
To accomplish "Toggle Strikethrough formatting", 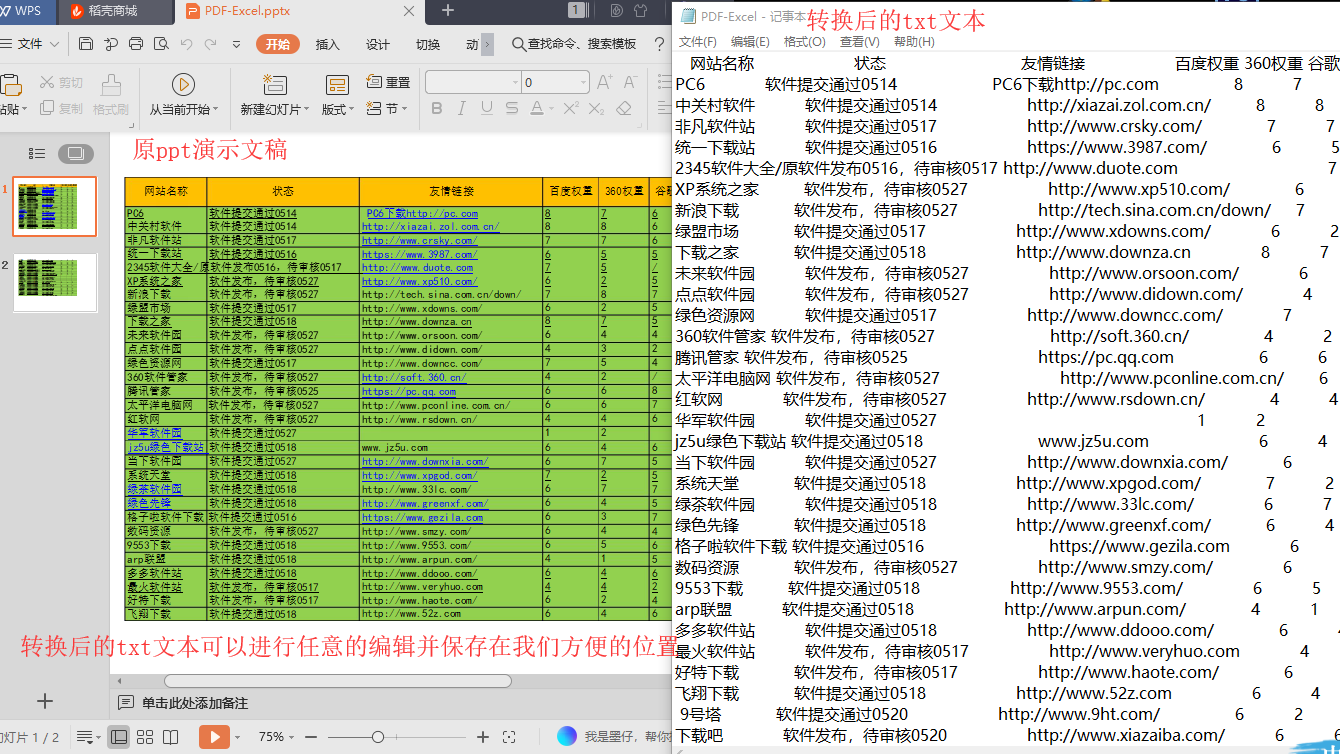I will (x=511, y=108).
